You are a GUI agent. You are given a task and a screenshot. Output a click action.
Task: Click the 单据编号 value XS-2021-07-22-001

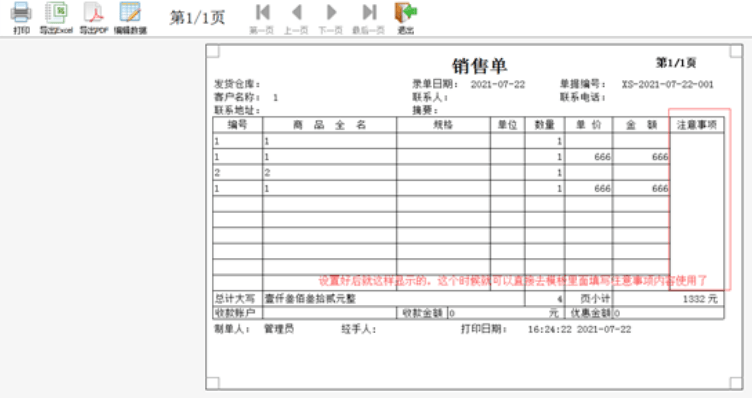667,84
